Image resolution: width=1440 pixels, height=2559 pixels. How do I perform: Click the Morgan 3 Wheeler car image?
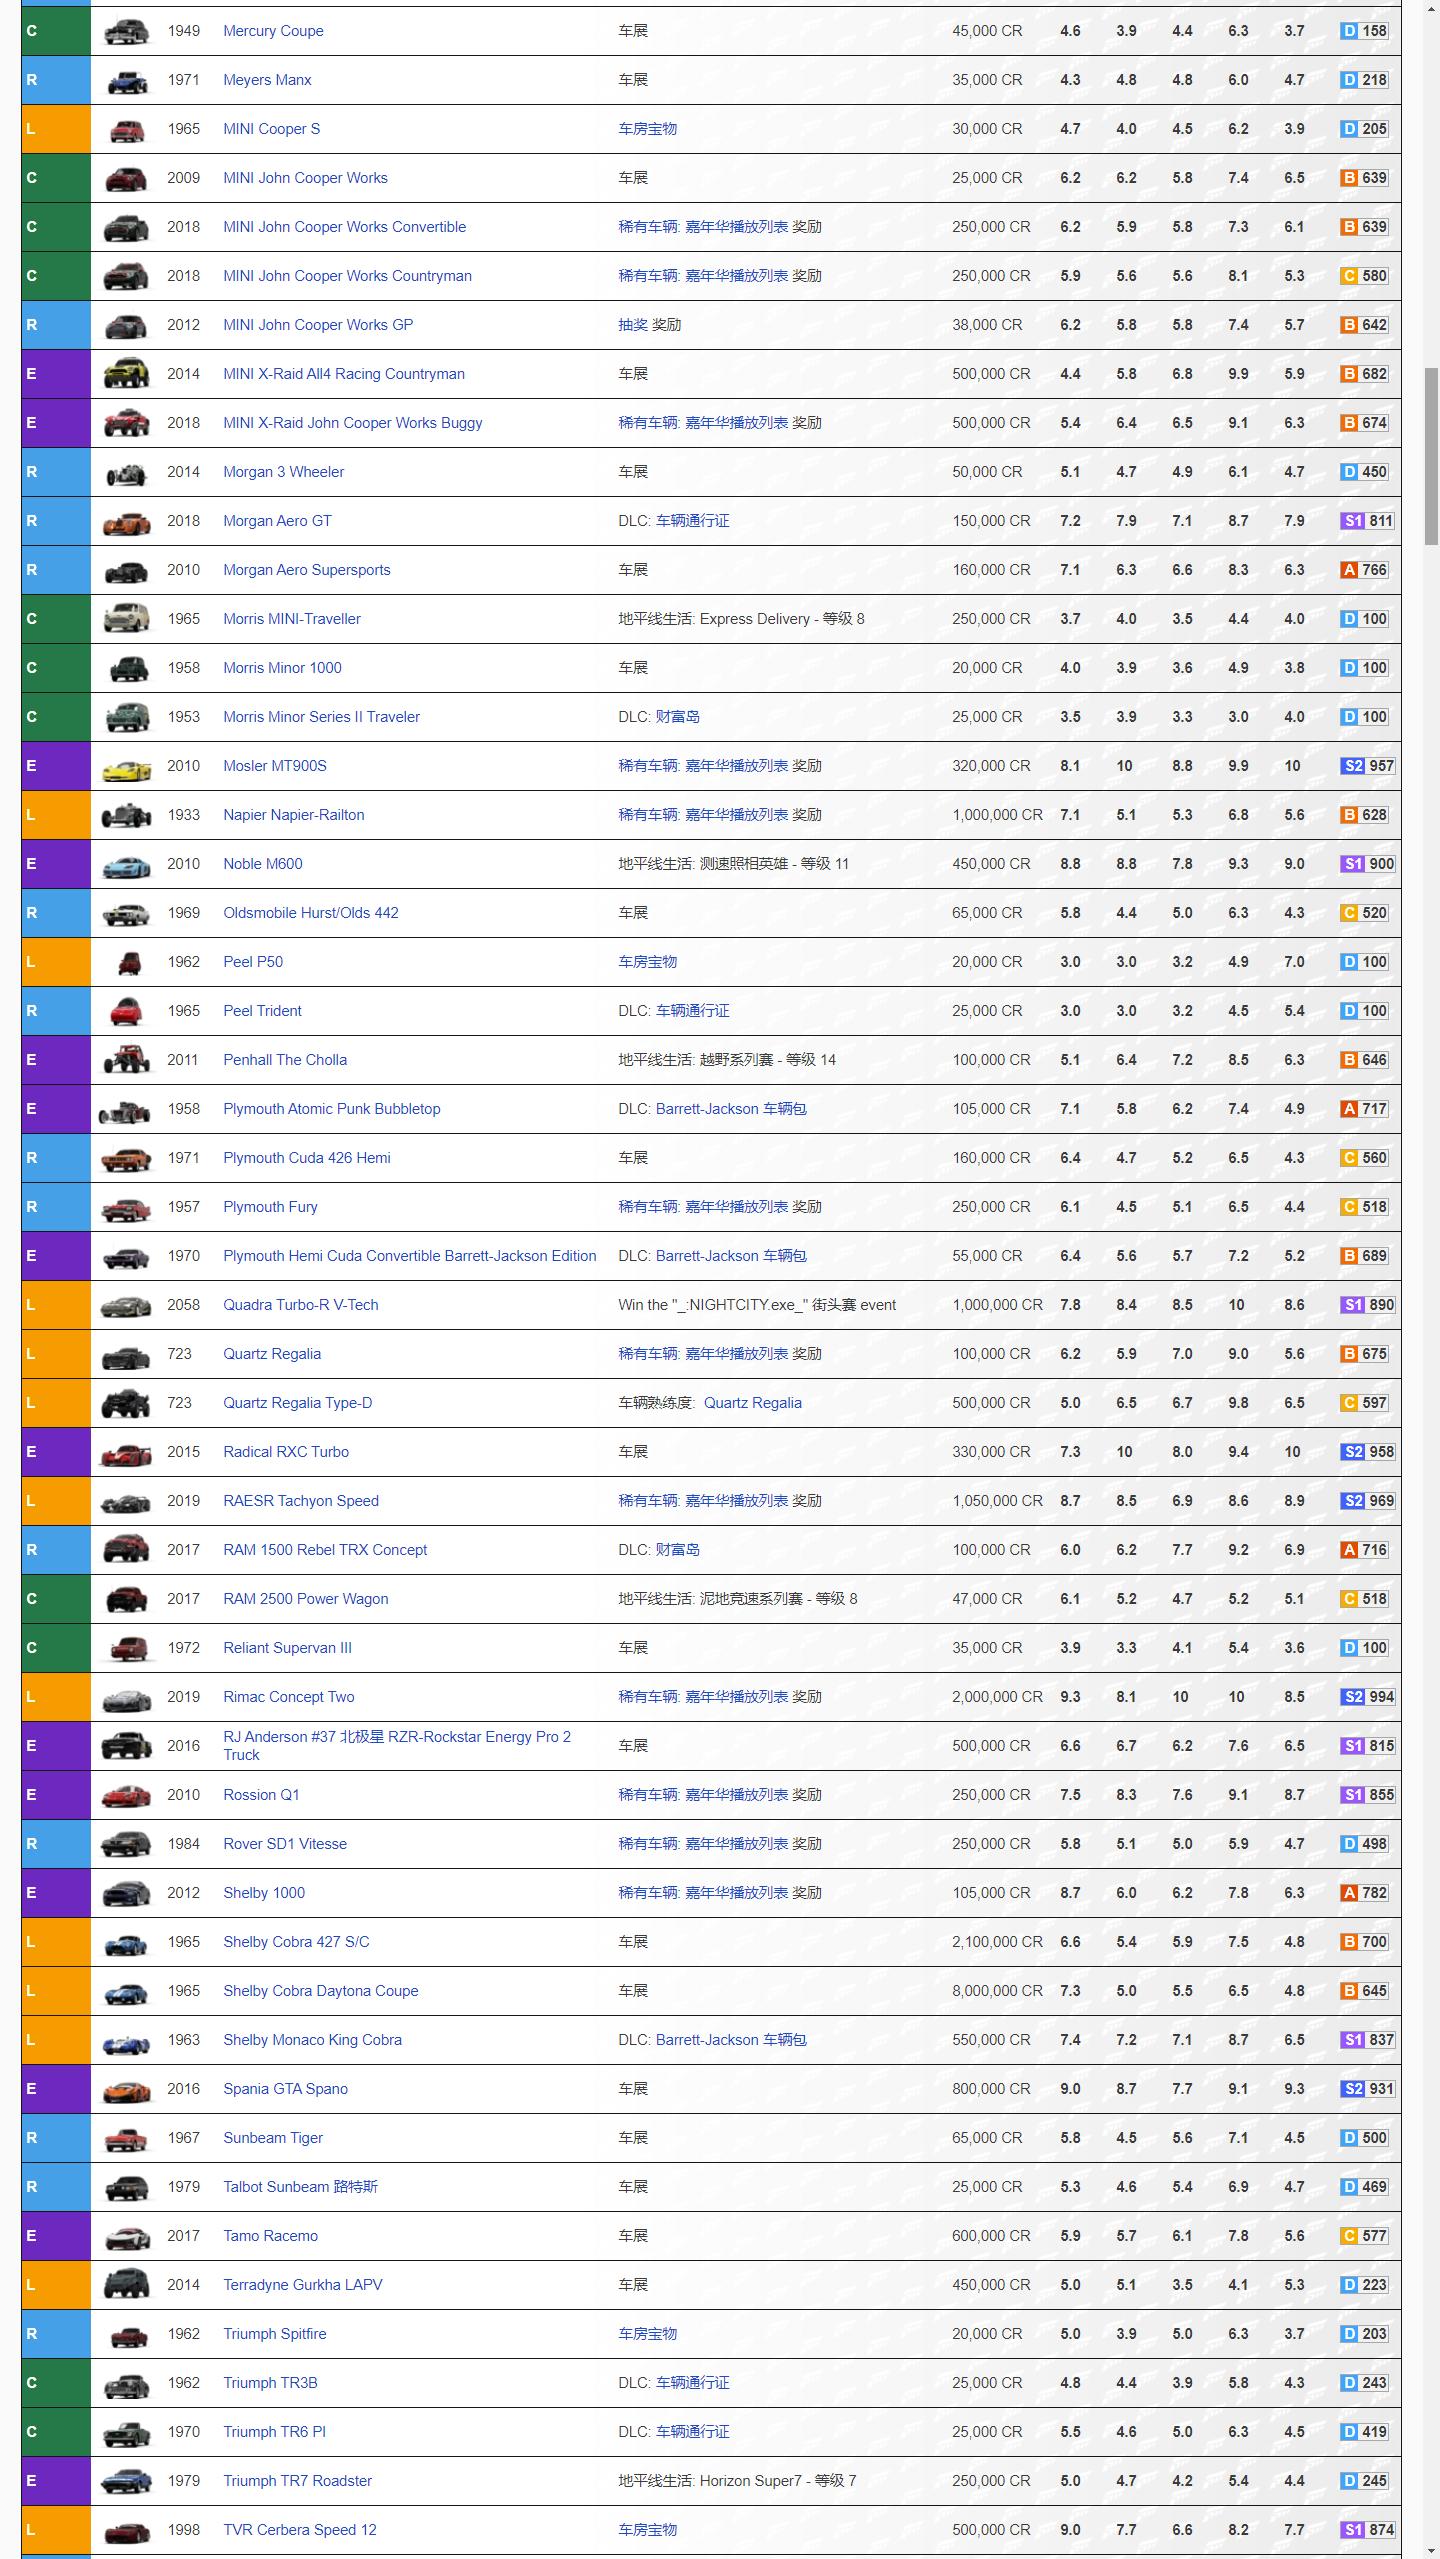(x=126, y=472)
